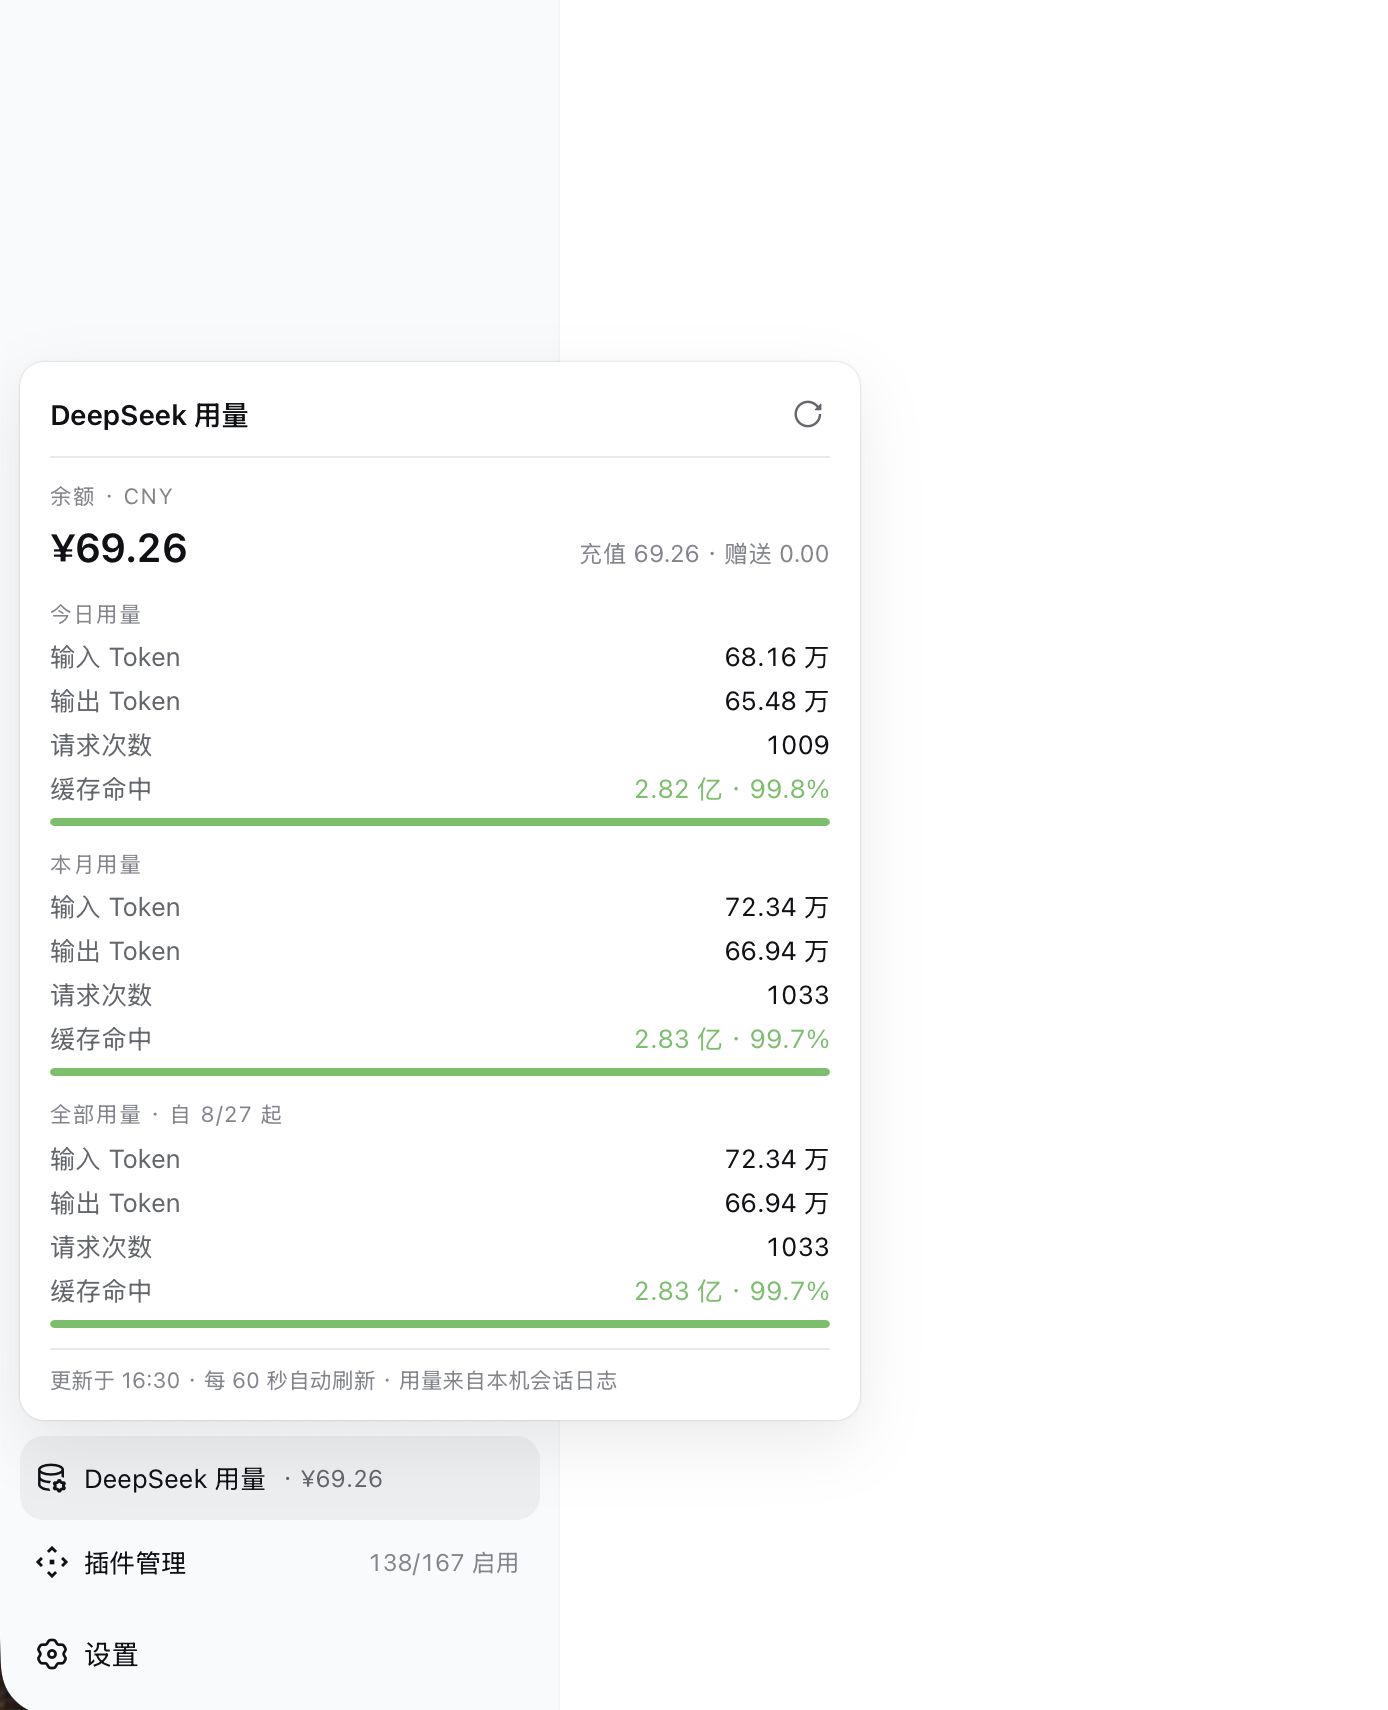Select the 全部用量 input value "72.34 万"

coord(777,1159)
